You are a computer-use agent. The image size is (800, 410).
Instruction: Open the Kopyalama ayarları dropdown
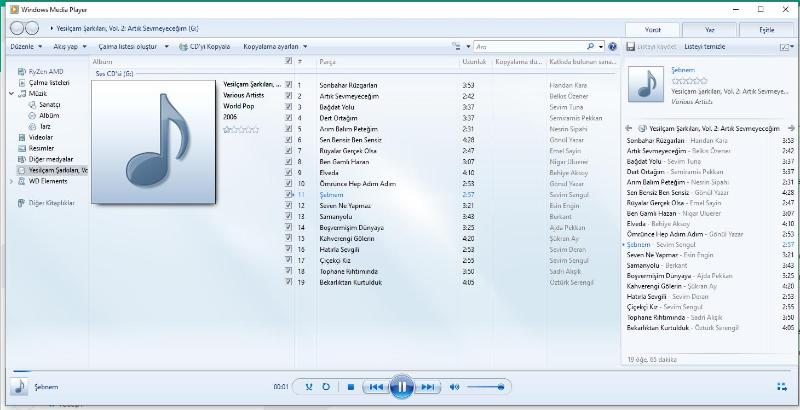click(275, 46)
